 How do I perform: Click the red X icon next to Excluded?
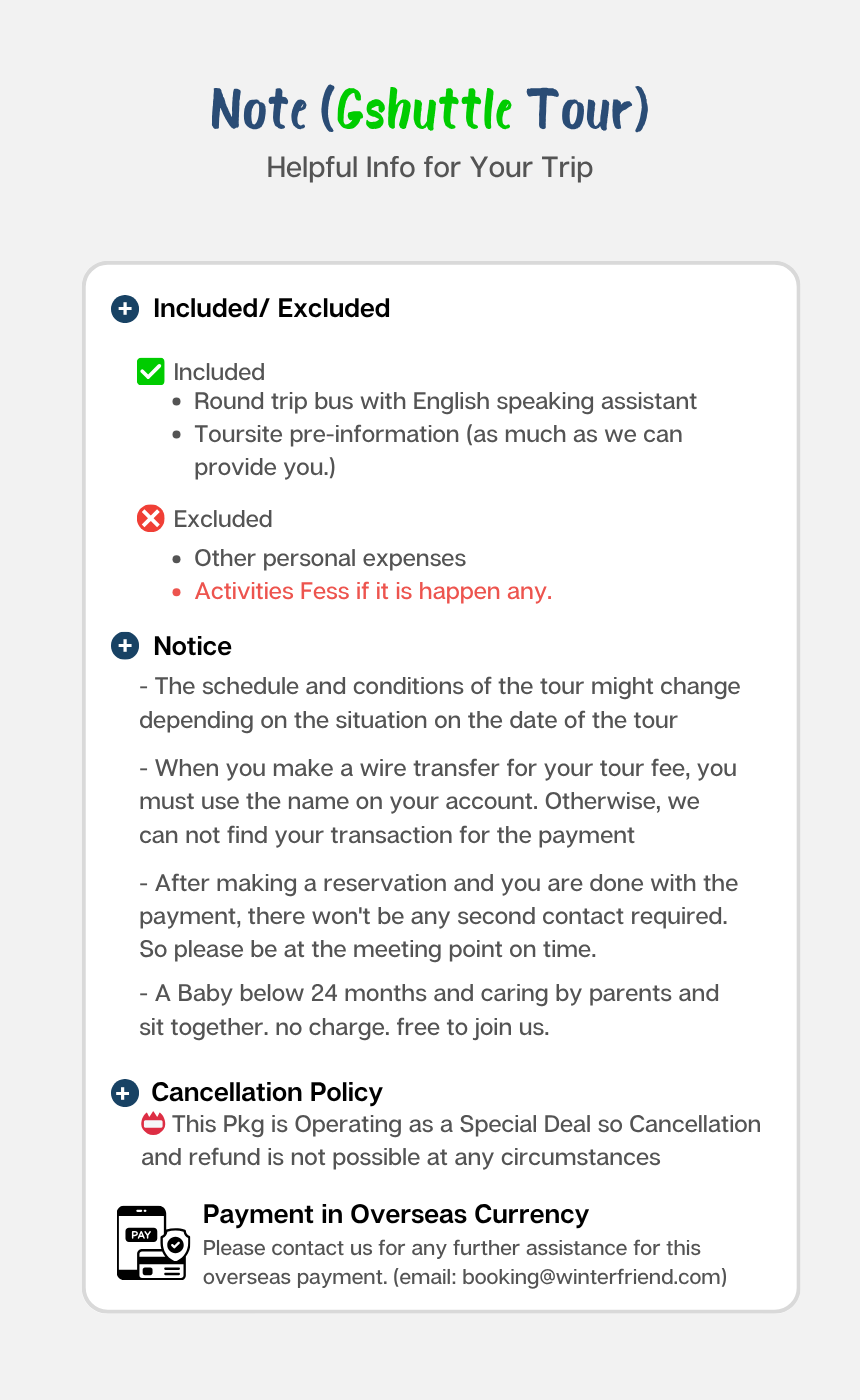150,519
